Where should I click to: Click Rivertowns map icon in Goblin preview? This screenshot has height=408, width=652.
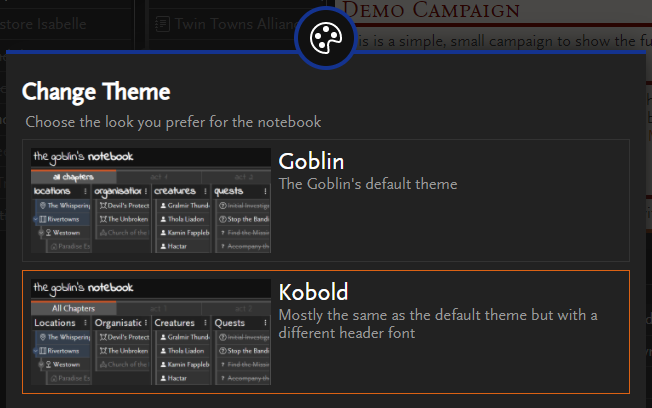coord(42,219)
